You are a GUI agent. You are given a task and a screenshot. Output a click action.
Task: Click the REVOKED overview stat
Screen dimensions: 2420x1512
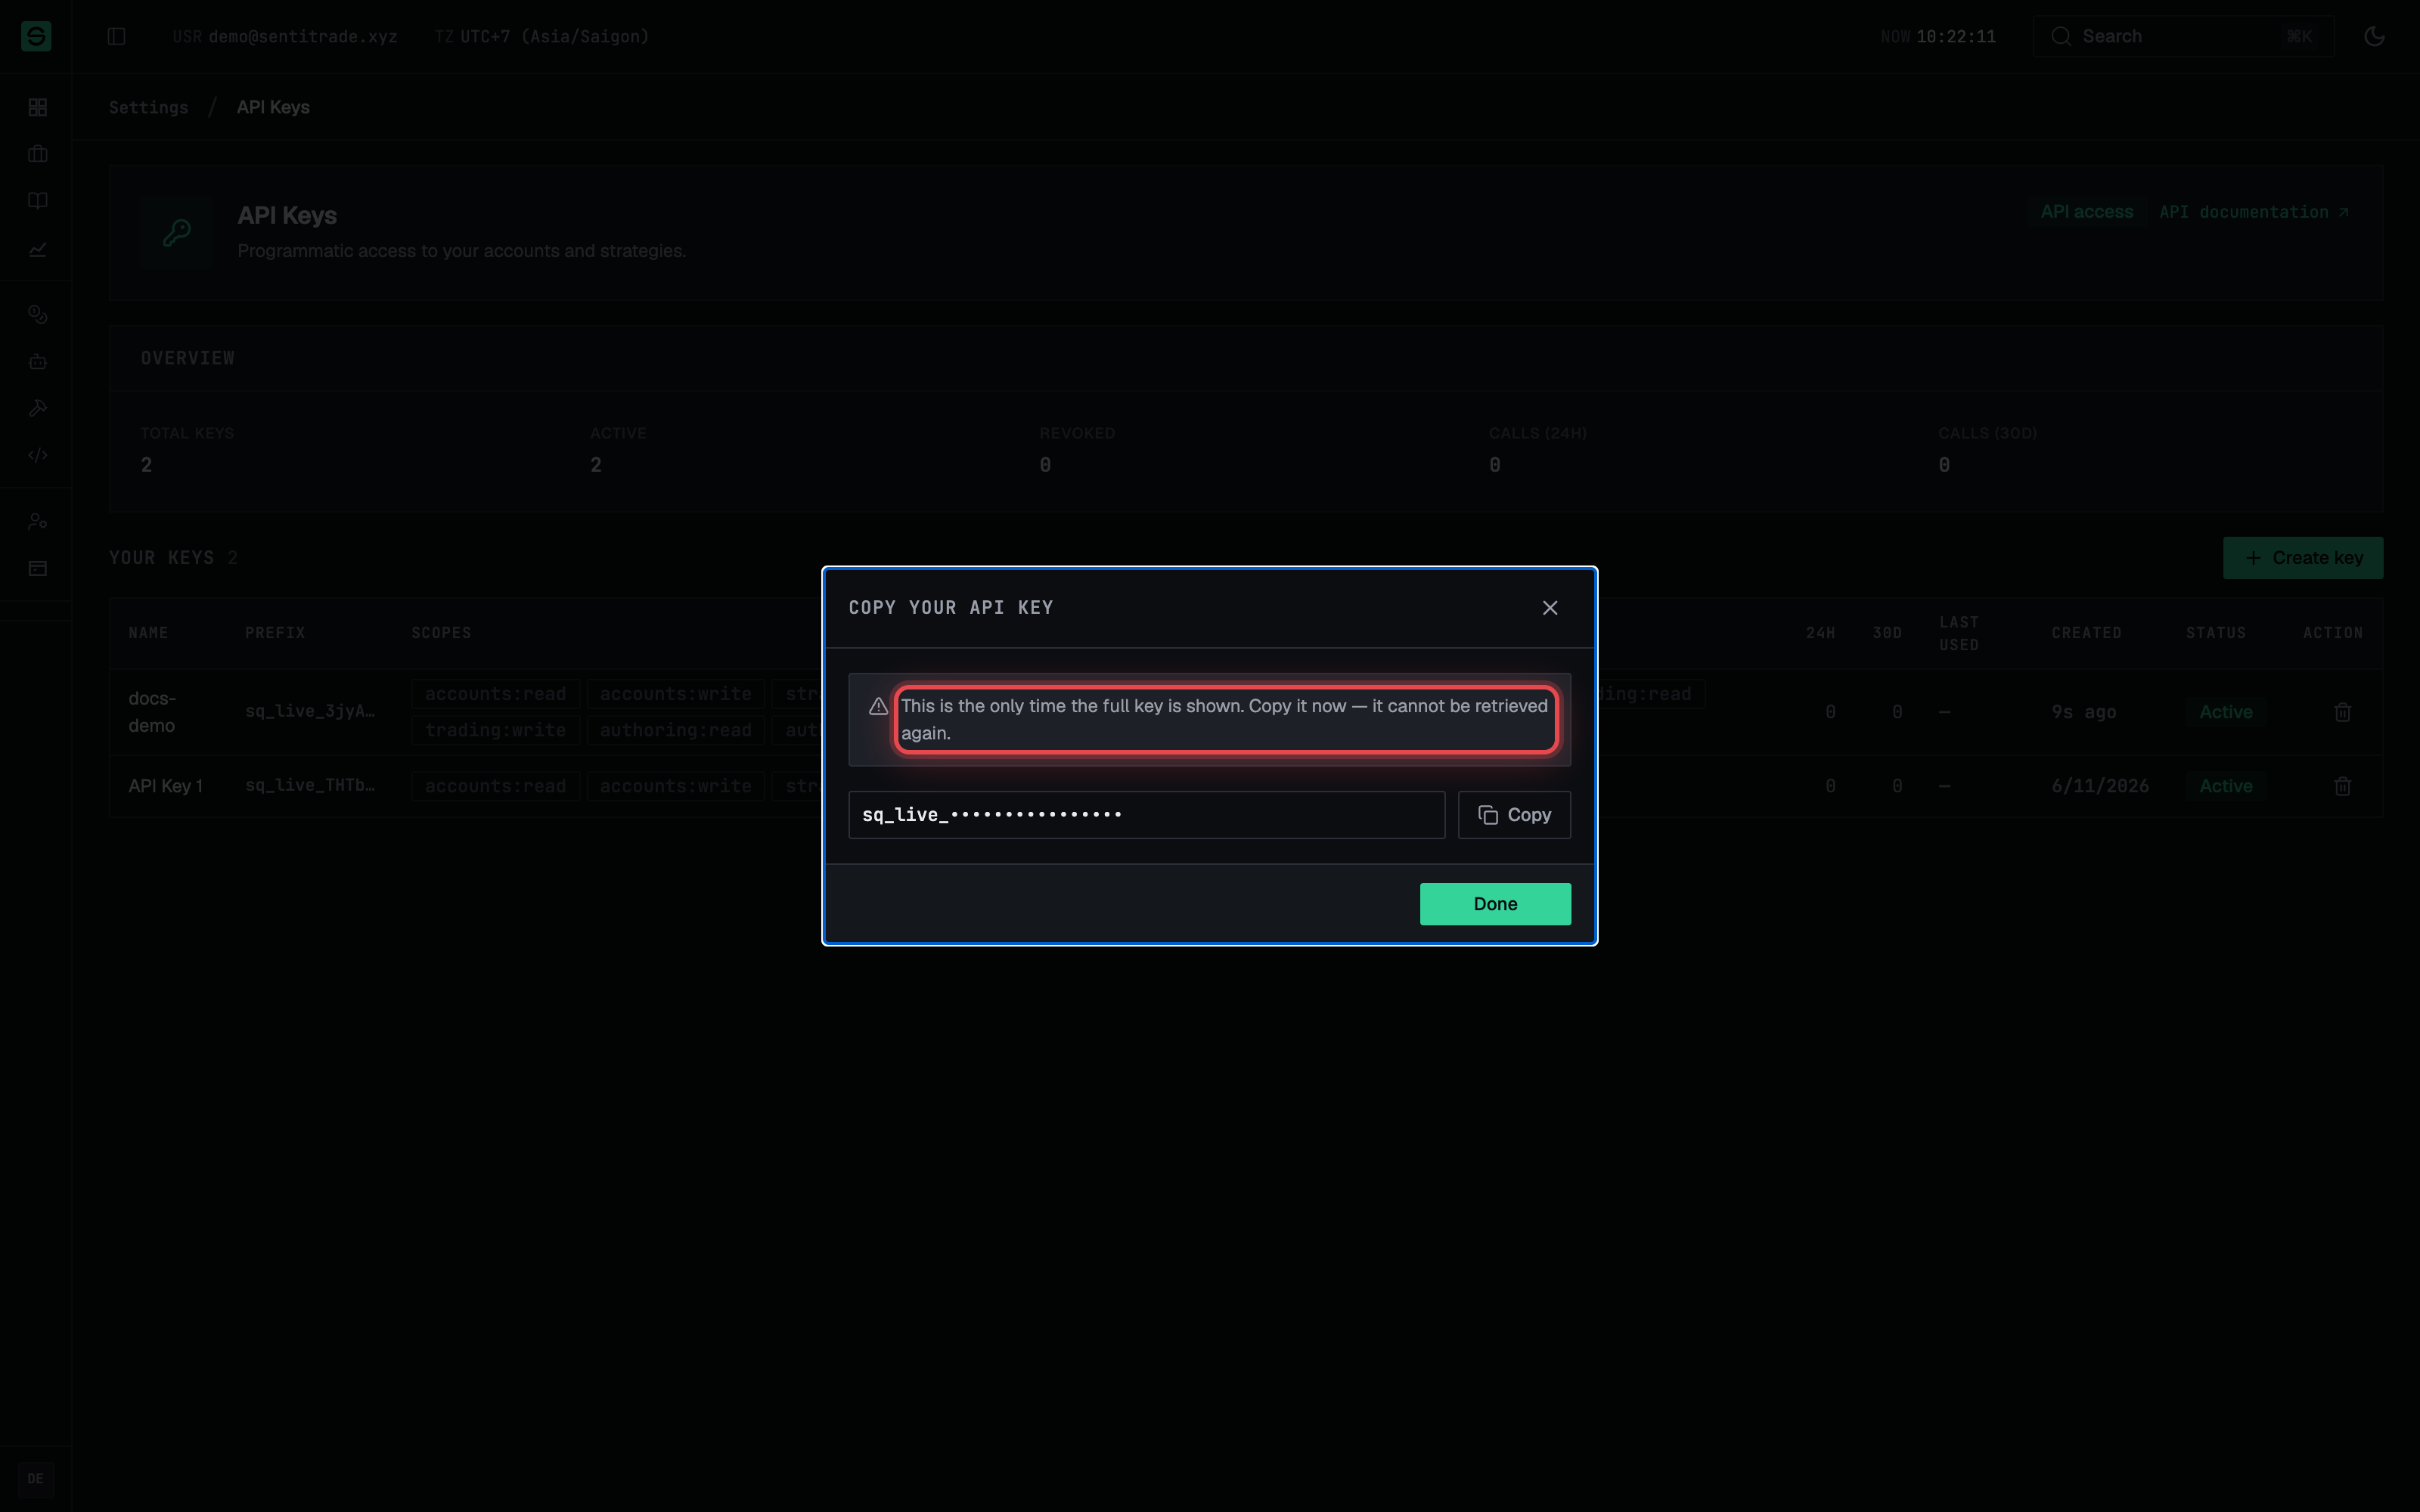(1077, 450)
